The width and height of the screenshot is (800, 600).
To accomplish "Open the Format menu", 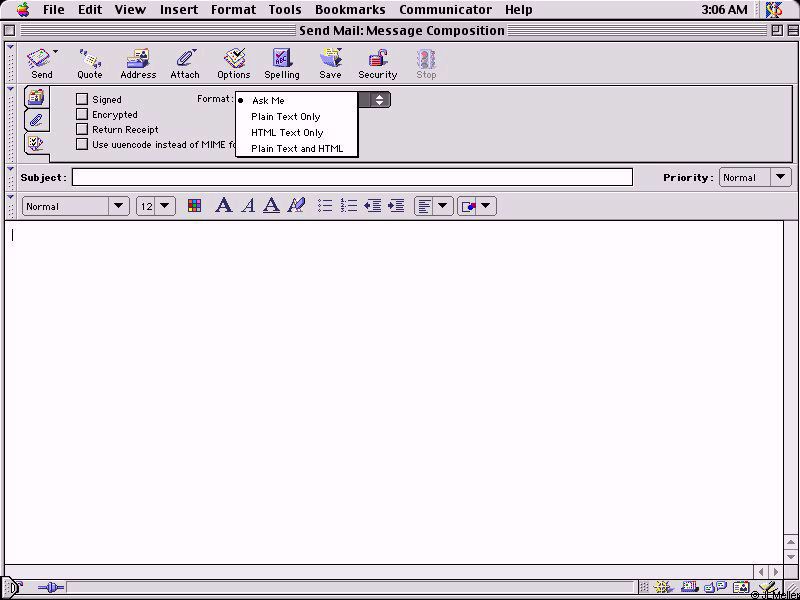I will click(x=233, y=10).
